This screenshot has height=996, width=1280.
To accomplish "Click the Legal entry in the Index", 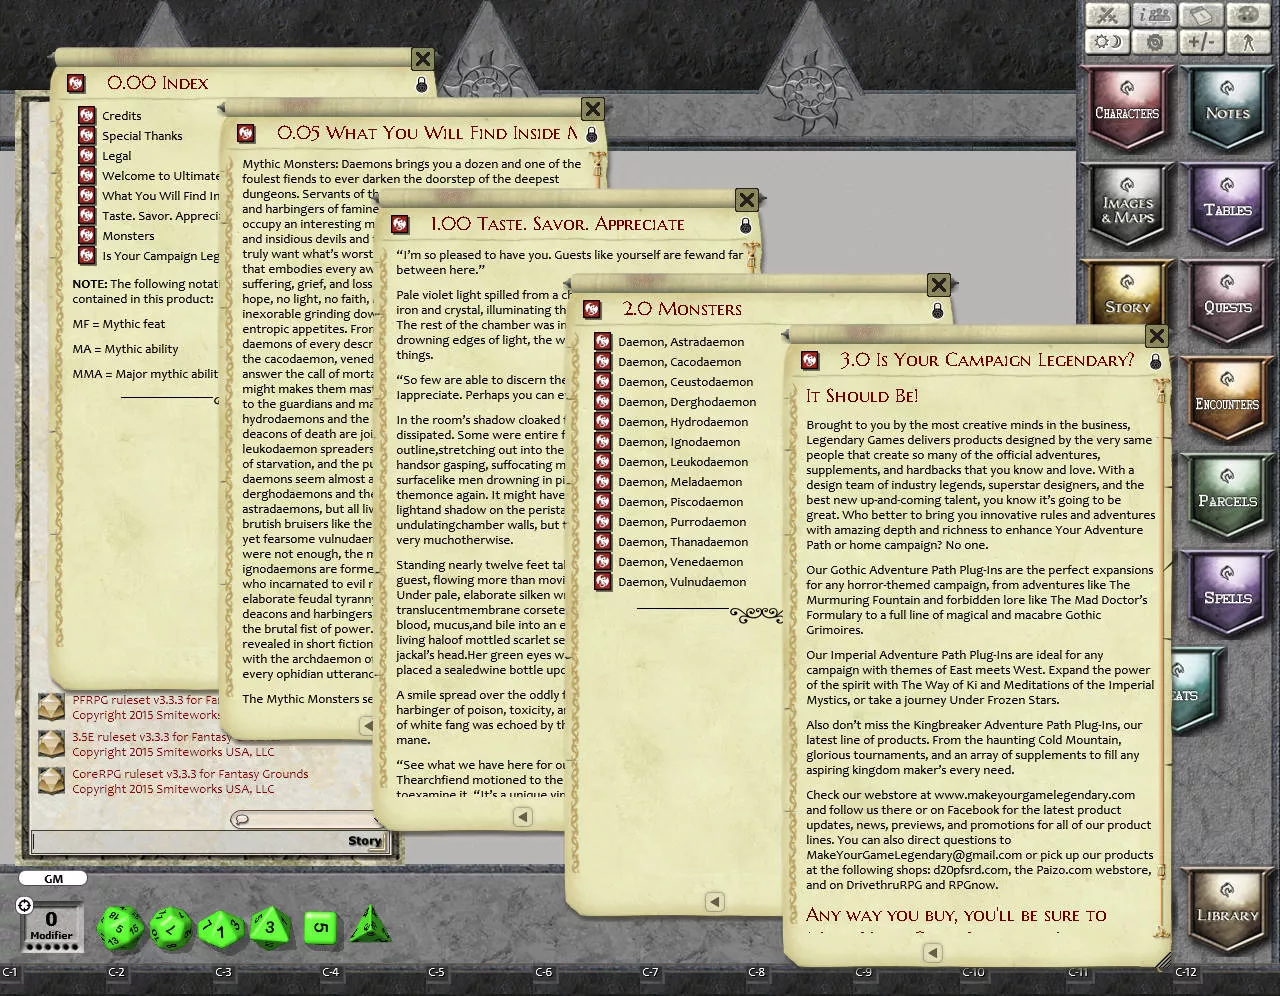I will 116,156.
